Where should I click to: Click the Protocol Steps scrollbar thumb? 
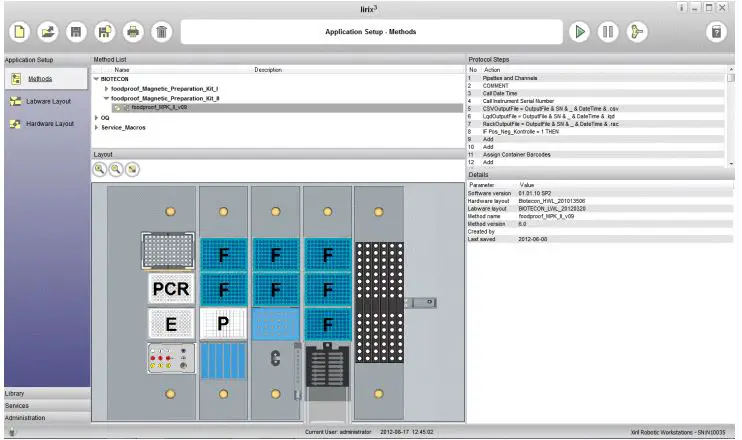[731, 78]
